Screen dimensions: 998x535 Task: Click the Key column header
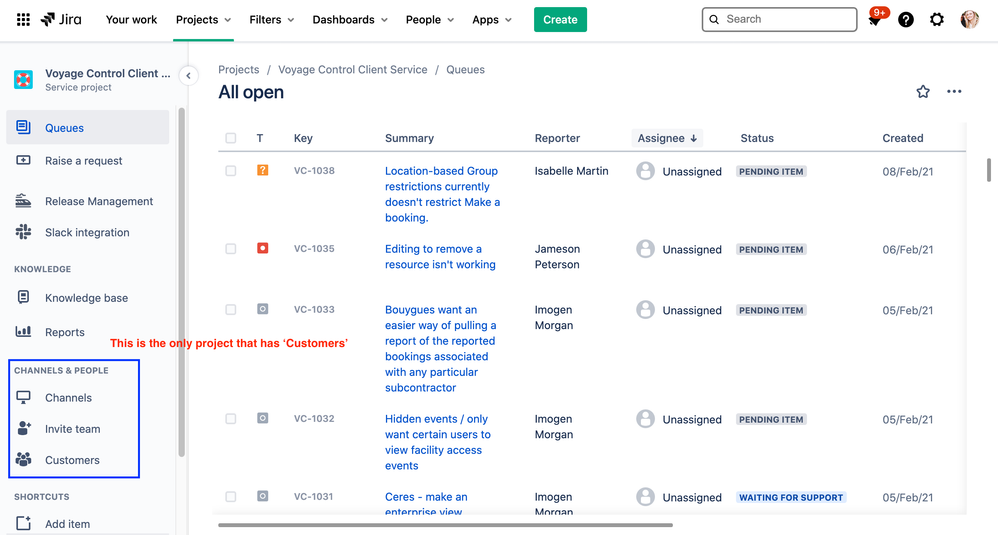tap(303, 138)
